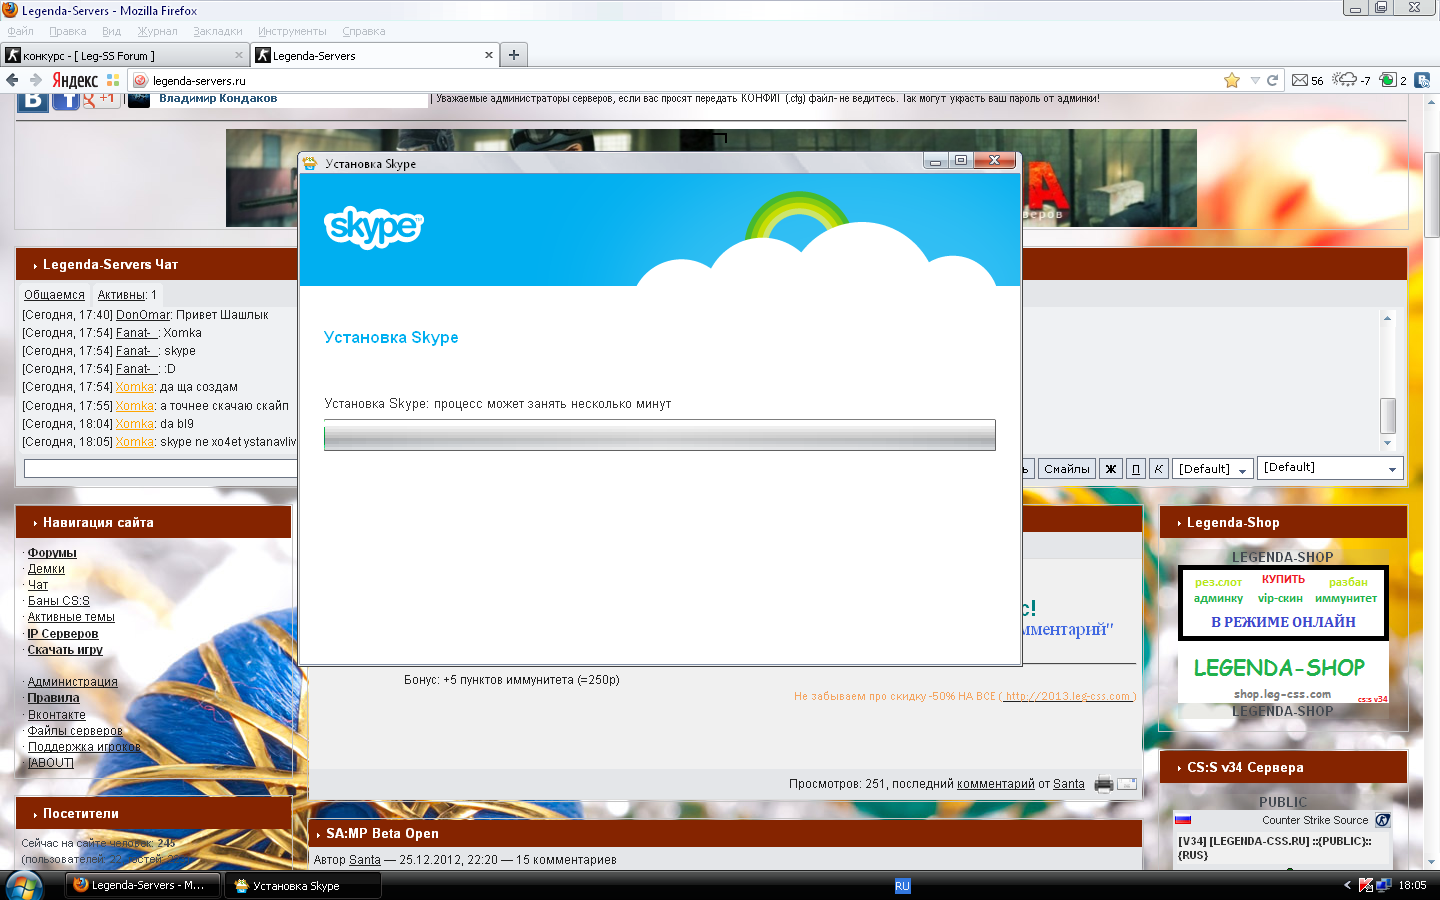This screenshot has width=1440, height=900.
Task: Click the browser forward arrow
Action: 35,80
